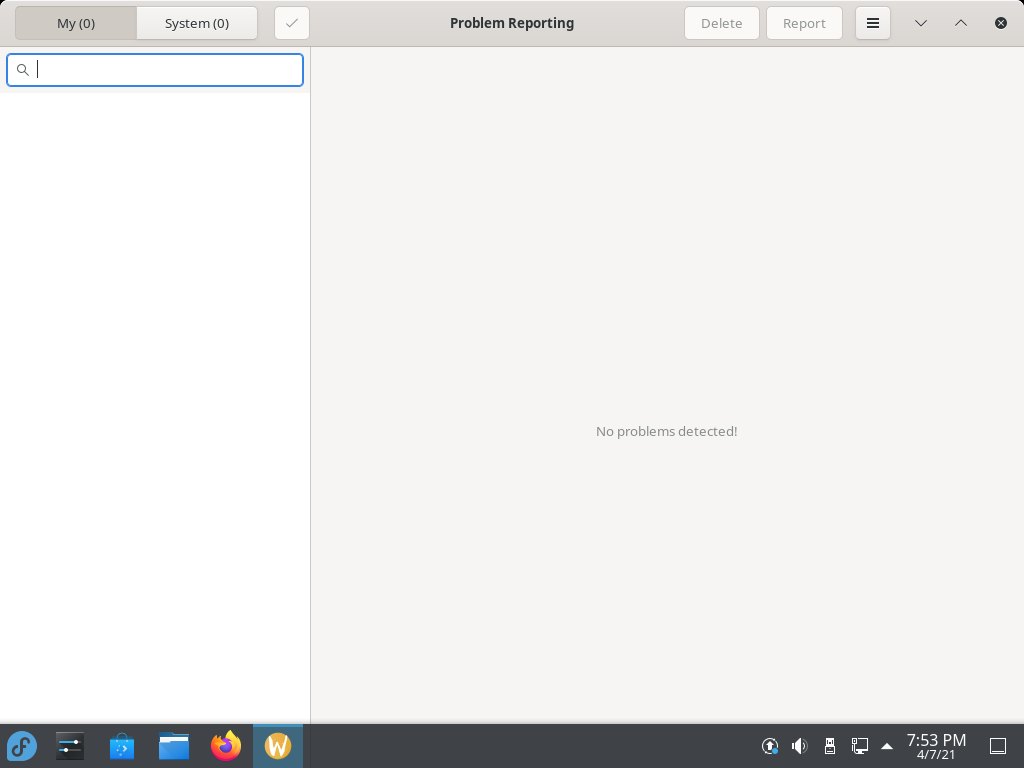Select the Problem Reporting taskbar entry
Image resolution: width=1024 pixels, height=768 pixels.
(x=278, y=746)
